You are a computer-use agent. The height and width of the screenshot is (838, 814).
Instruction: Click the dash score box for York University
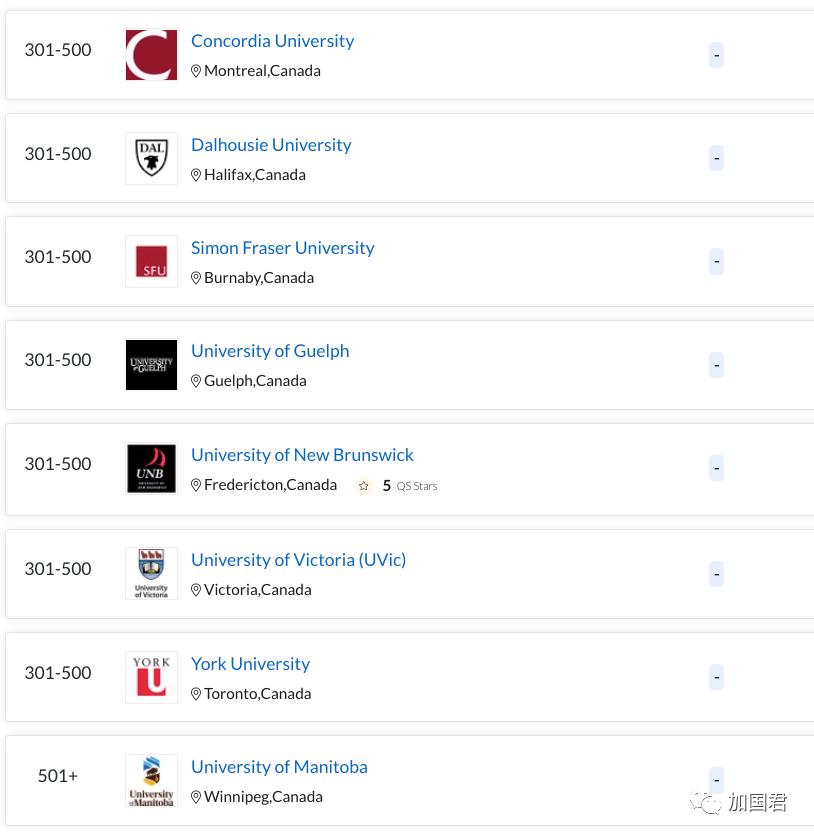tap(716, 677)
